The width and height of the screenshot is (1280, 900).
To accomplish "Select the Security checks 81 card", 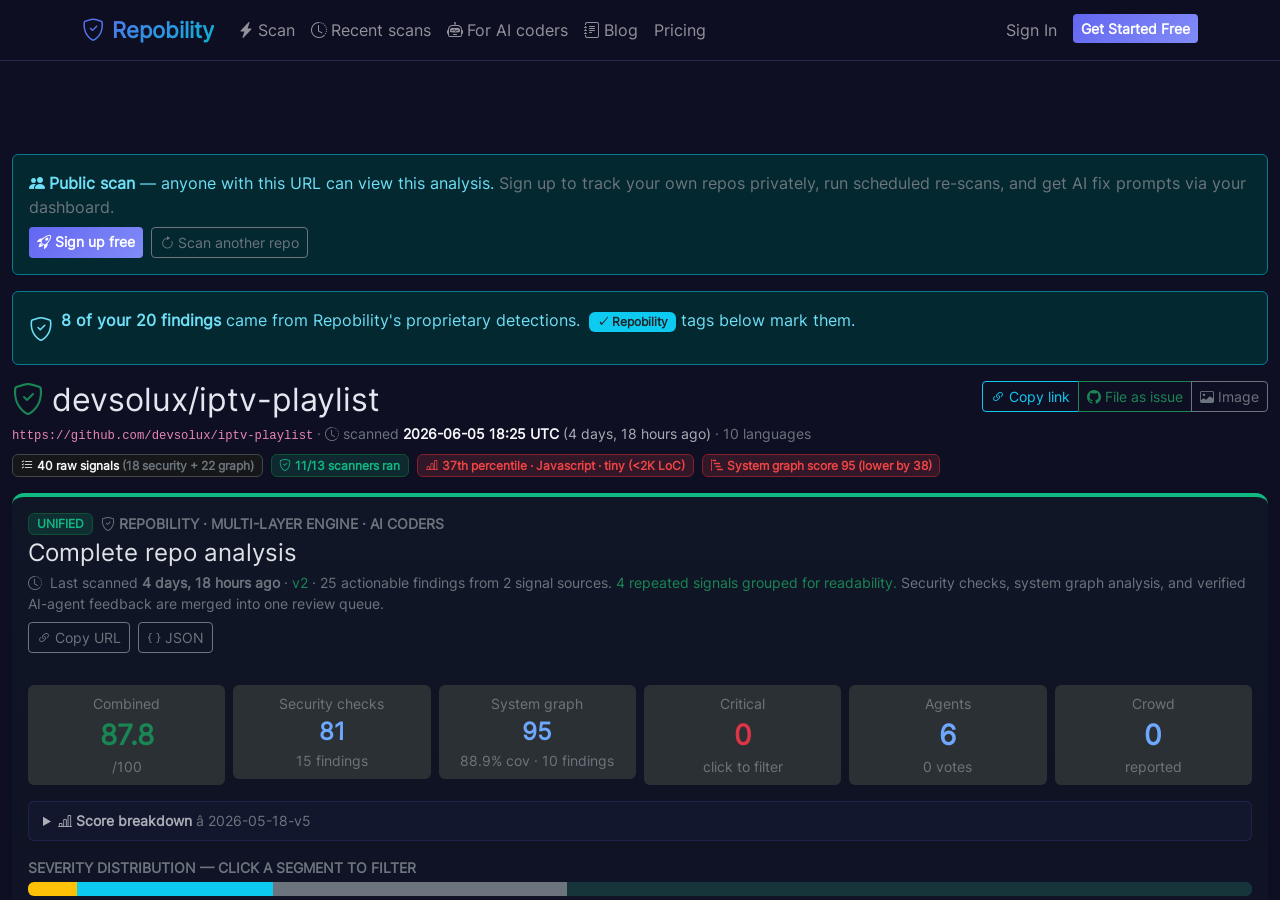I will click(x=332, y=732).
